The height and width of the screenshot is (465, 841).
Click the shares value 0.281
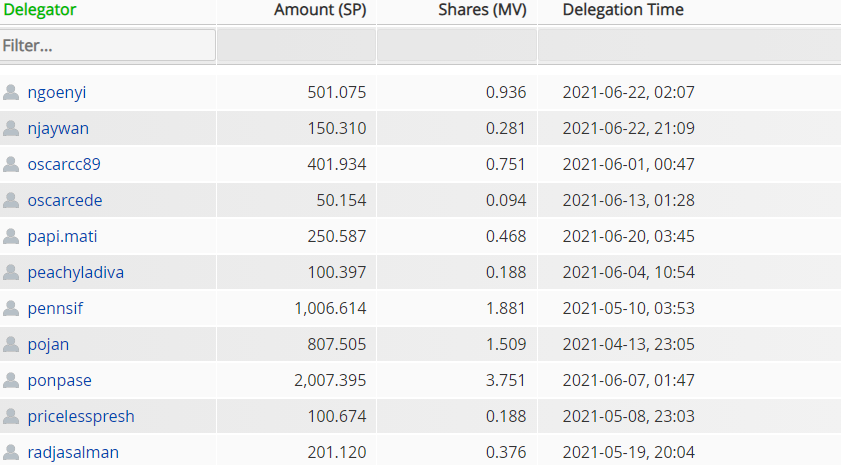[506, 128]
